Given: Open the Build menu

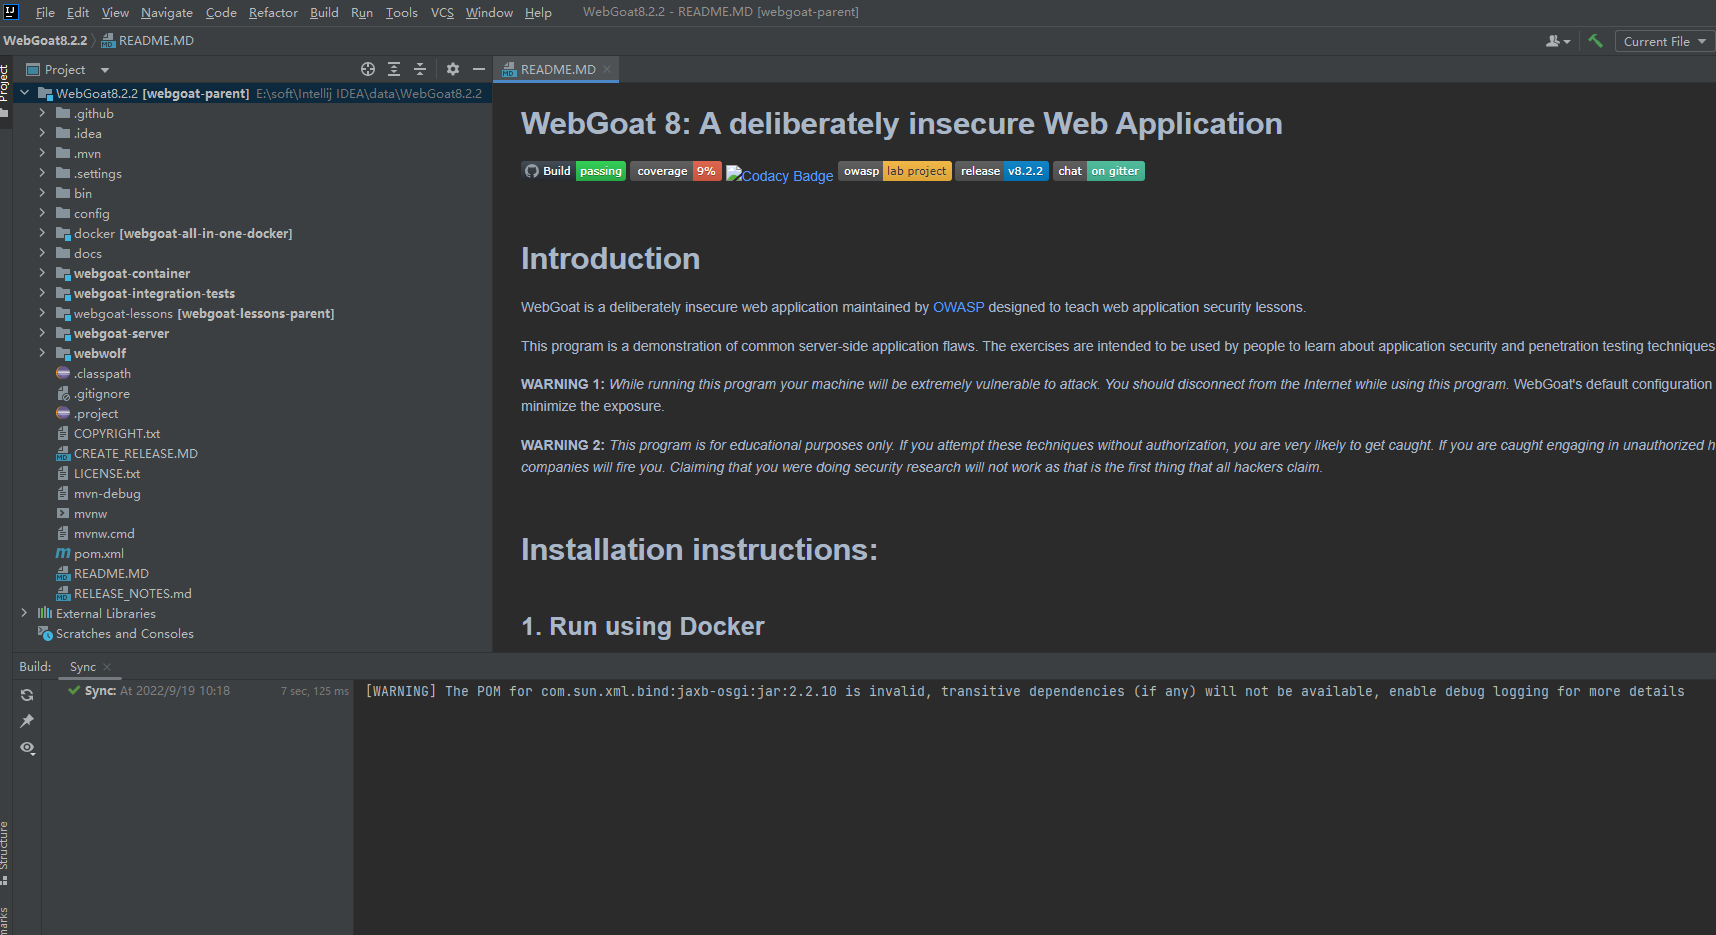Looking at the screenshot, I should (324, 12).
